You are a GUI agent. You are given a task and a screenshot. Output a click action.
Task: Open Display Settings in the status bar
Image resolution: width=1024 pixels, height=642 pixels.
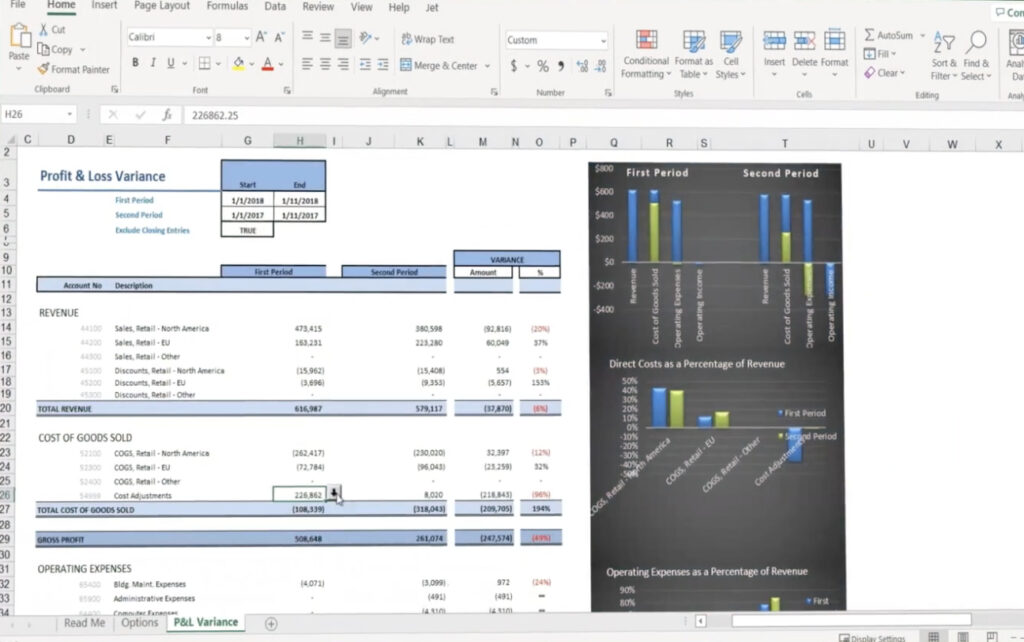pyautogui.click(x=878, y=635)
